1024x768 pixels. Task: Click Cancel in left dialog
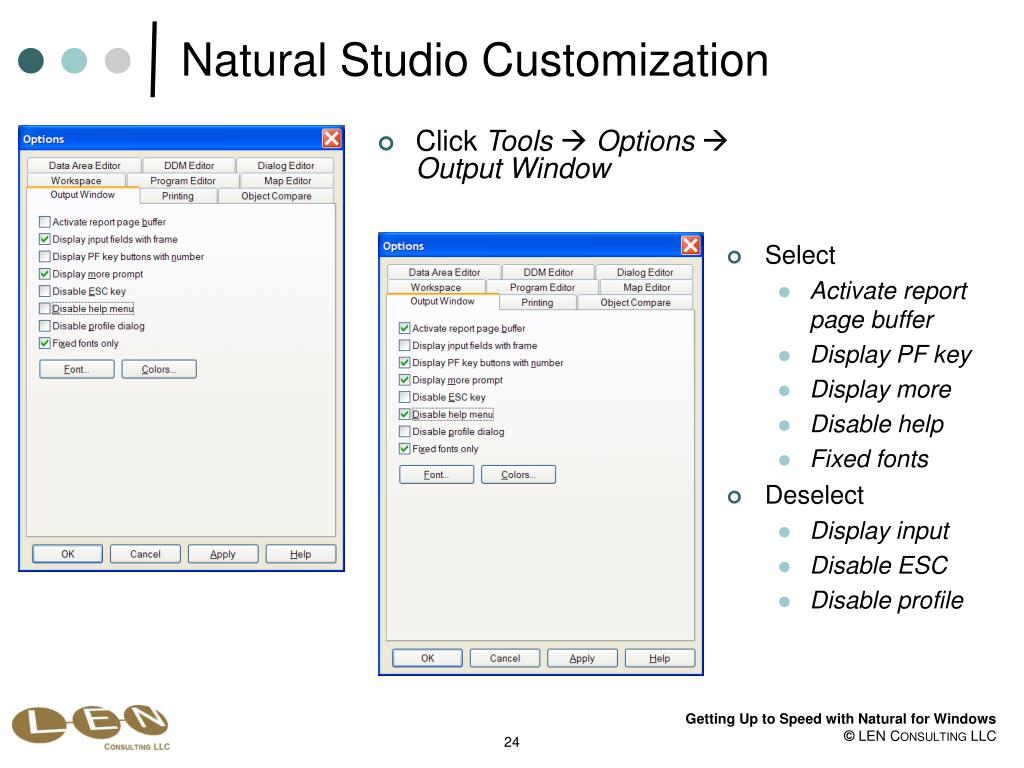click(145, 554)
